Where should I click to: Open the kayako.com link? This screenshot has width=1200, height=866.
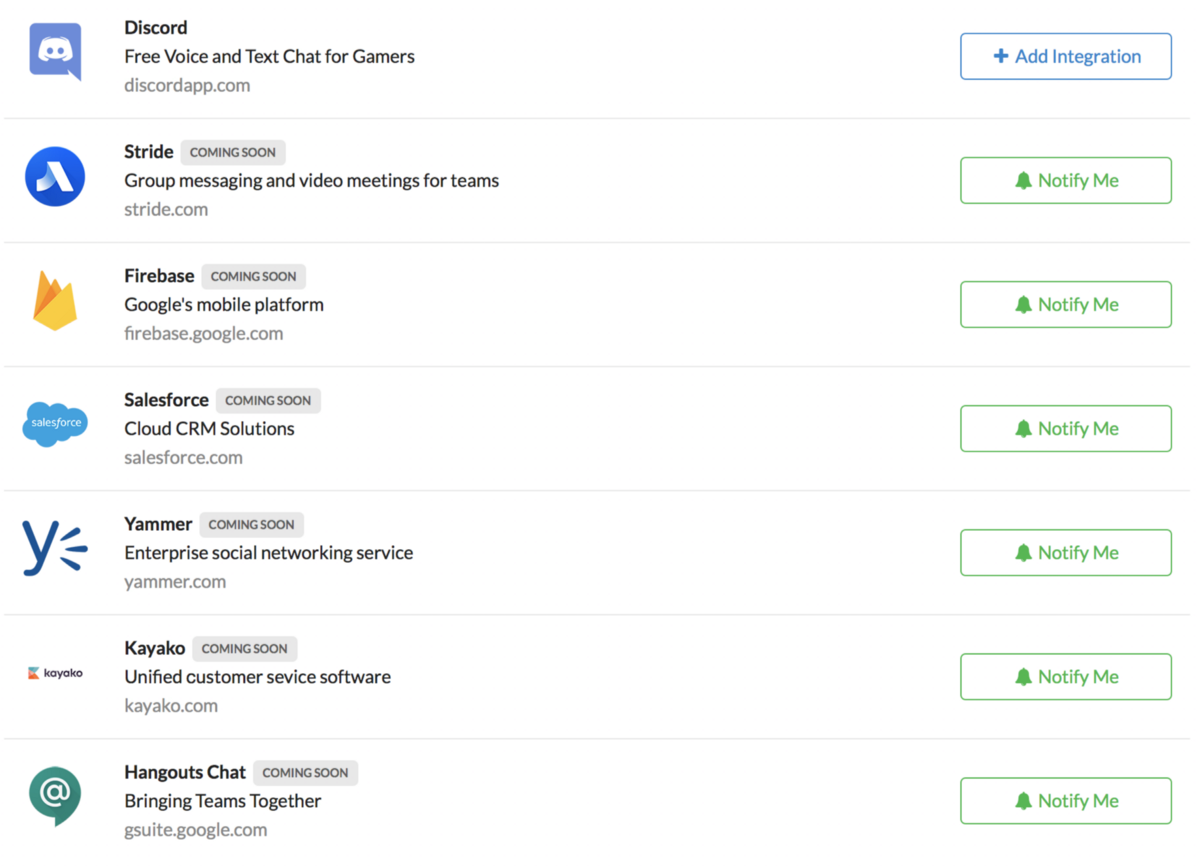(x=171, y=705)
